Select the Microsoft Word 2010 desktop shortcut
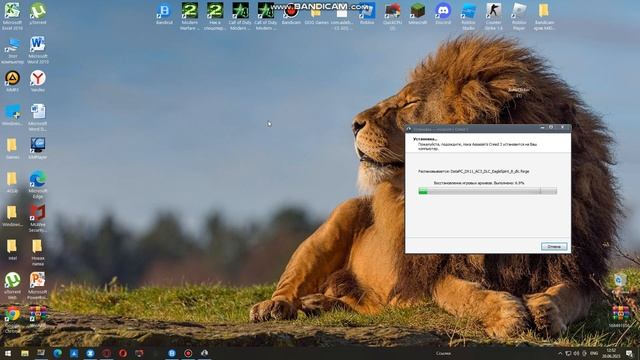The height and width of the screenshot is (360, 640). (x=38, y=50)
